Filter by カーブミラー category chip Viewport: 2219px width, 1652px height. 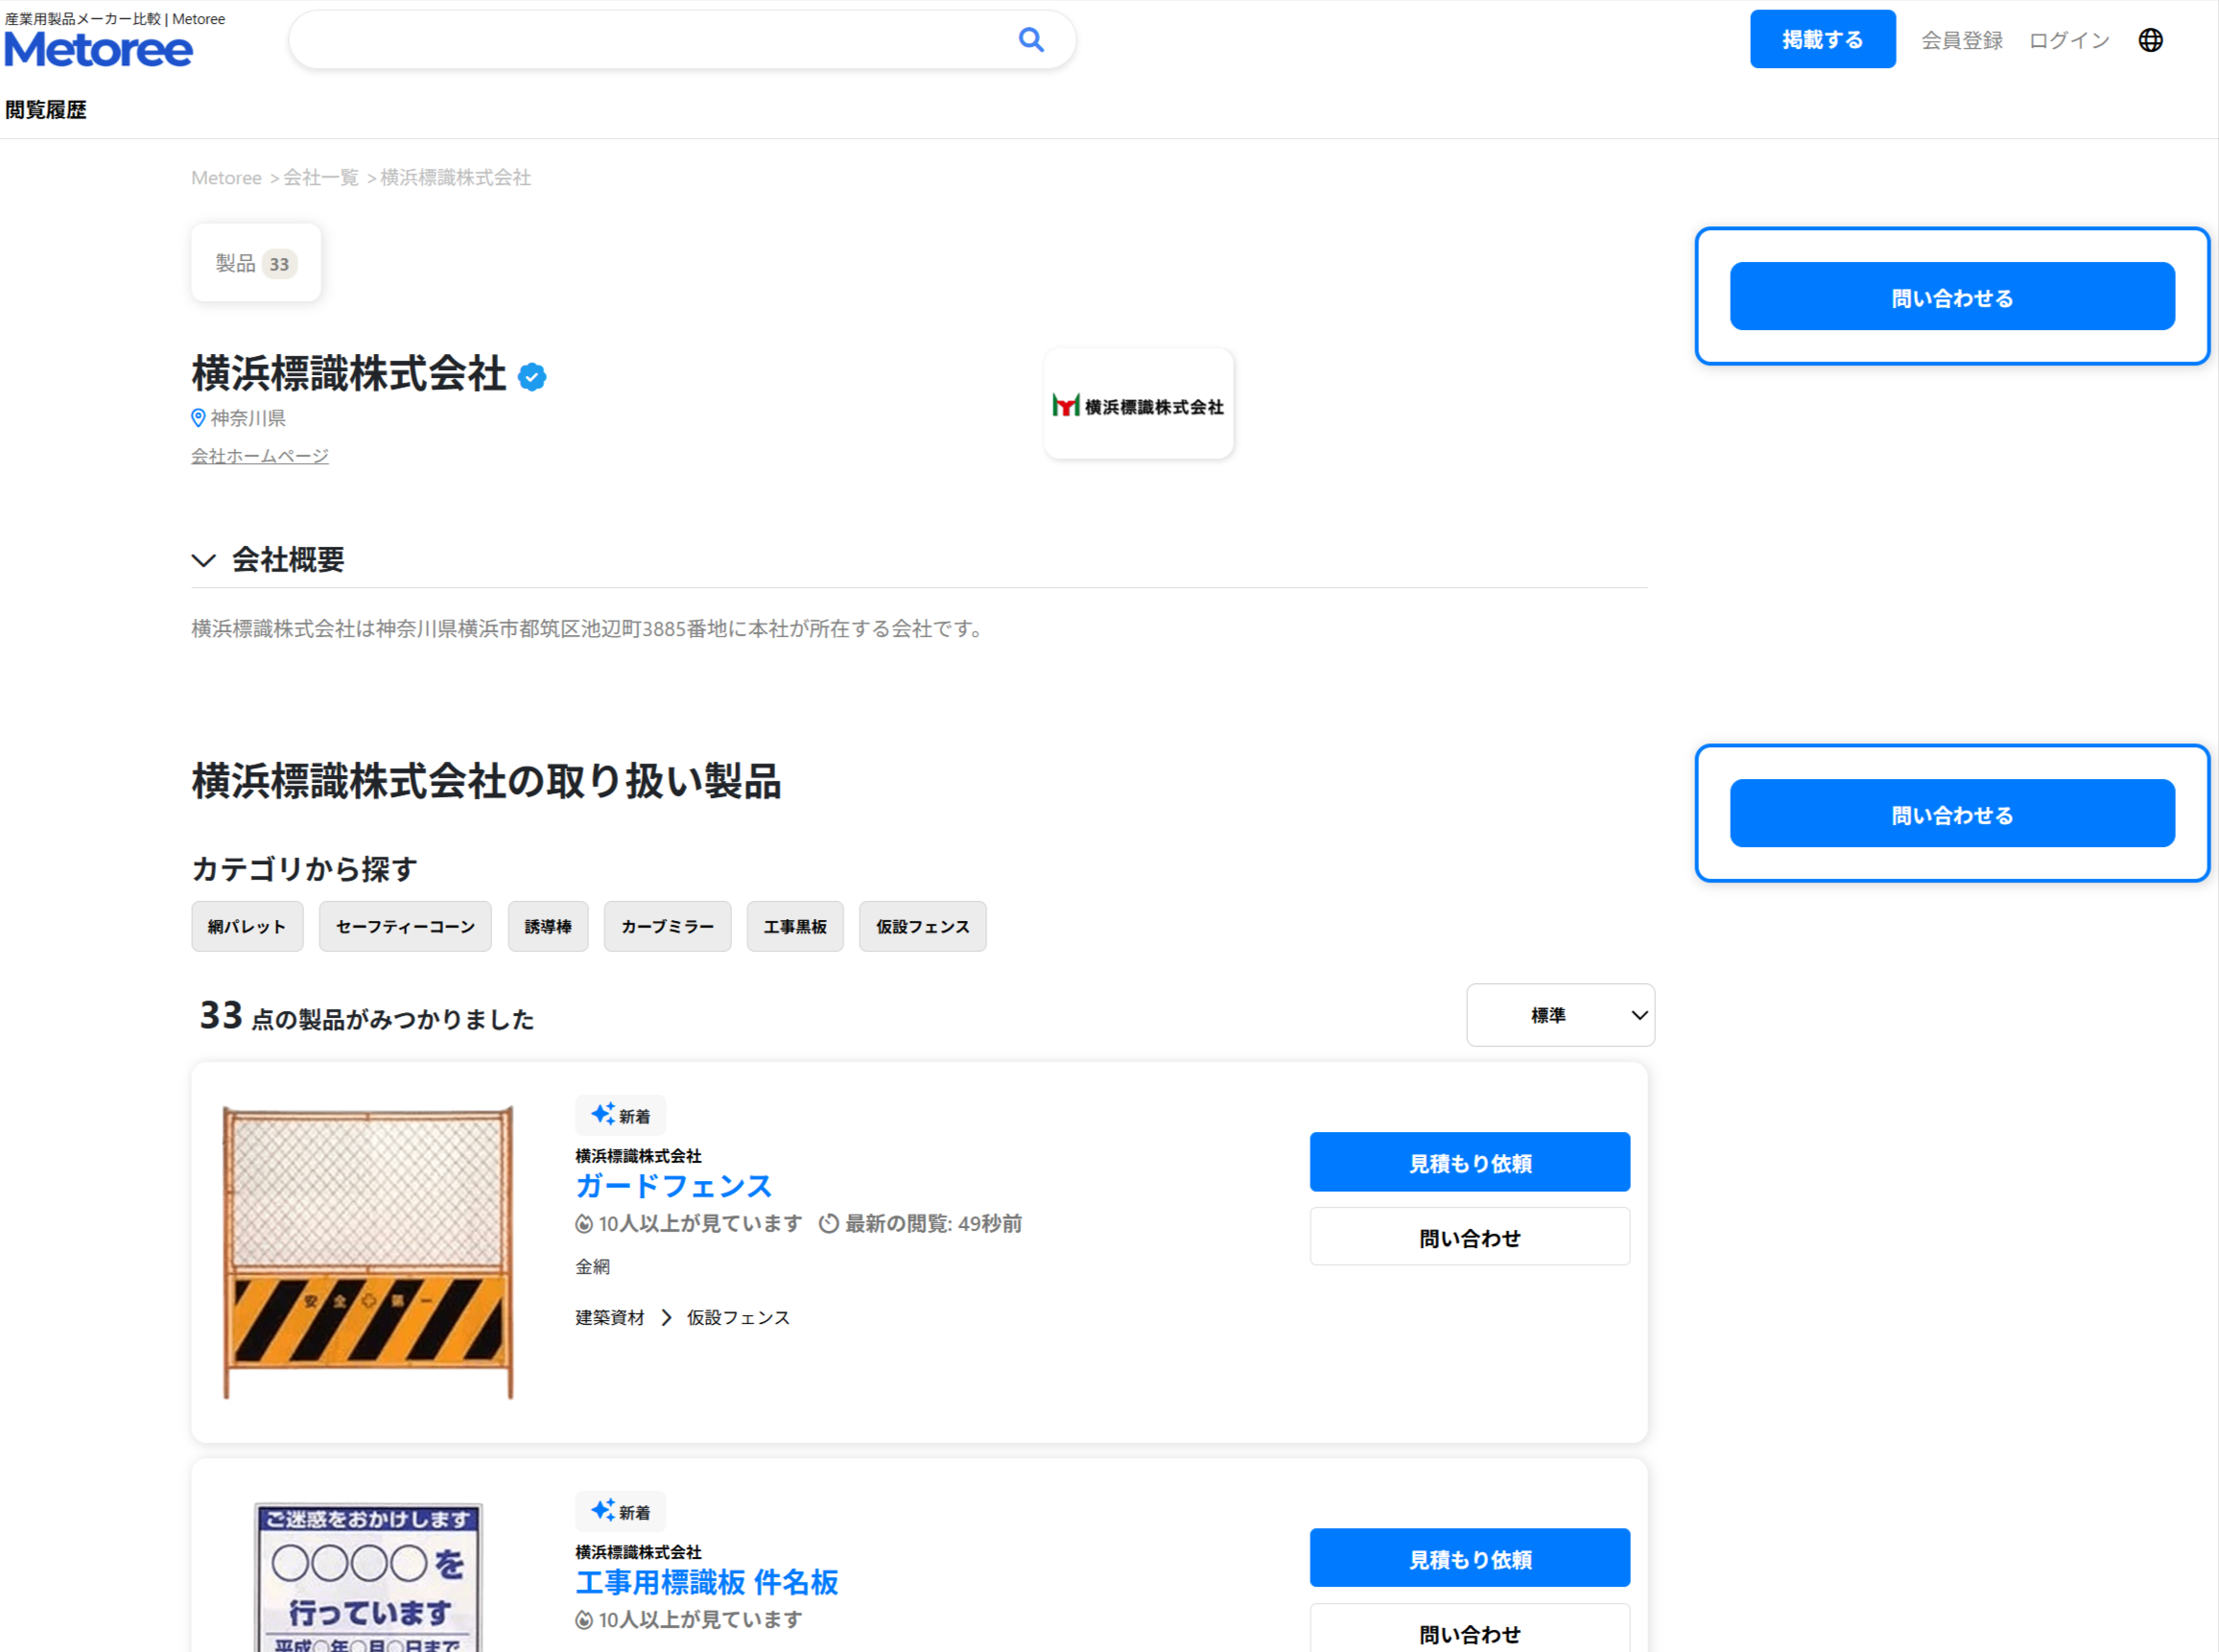667,926
